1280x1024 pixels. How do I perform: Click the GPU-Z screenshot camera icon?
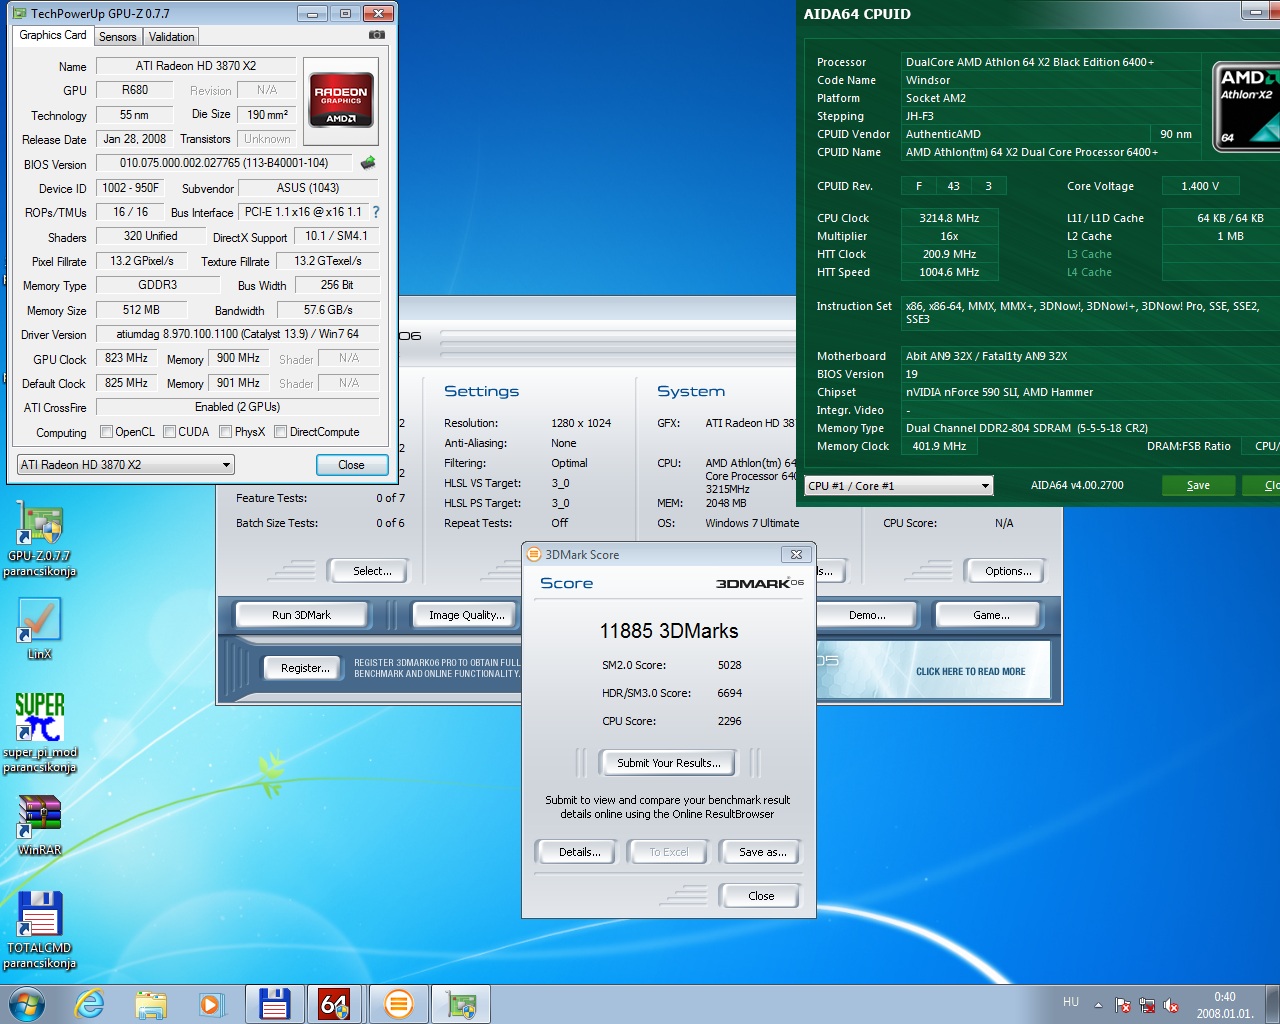coord(376,35)
